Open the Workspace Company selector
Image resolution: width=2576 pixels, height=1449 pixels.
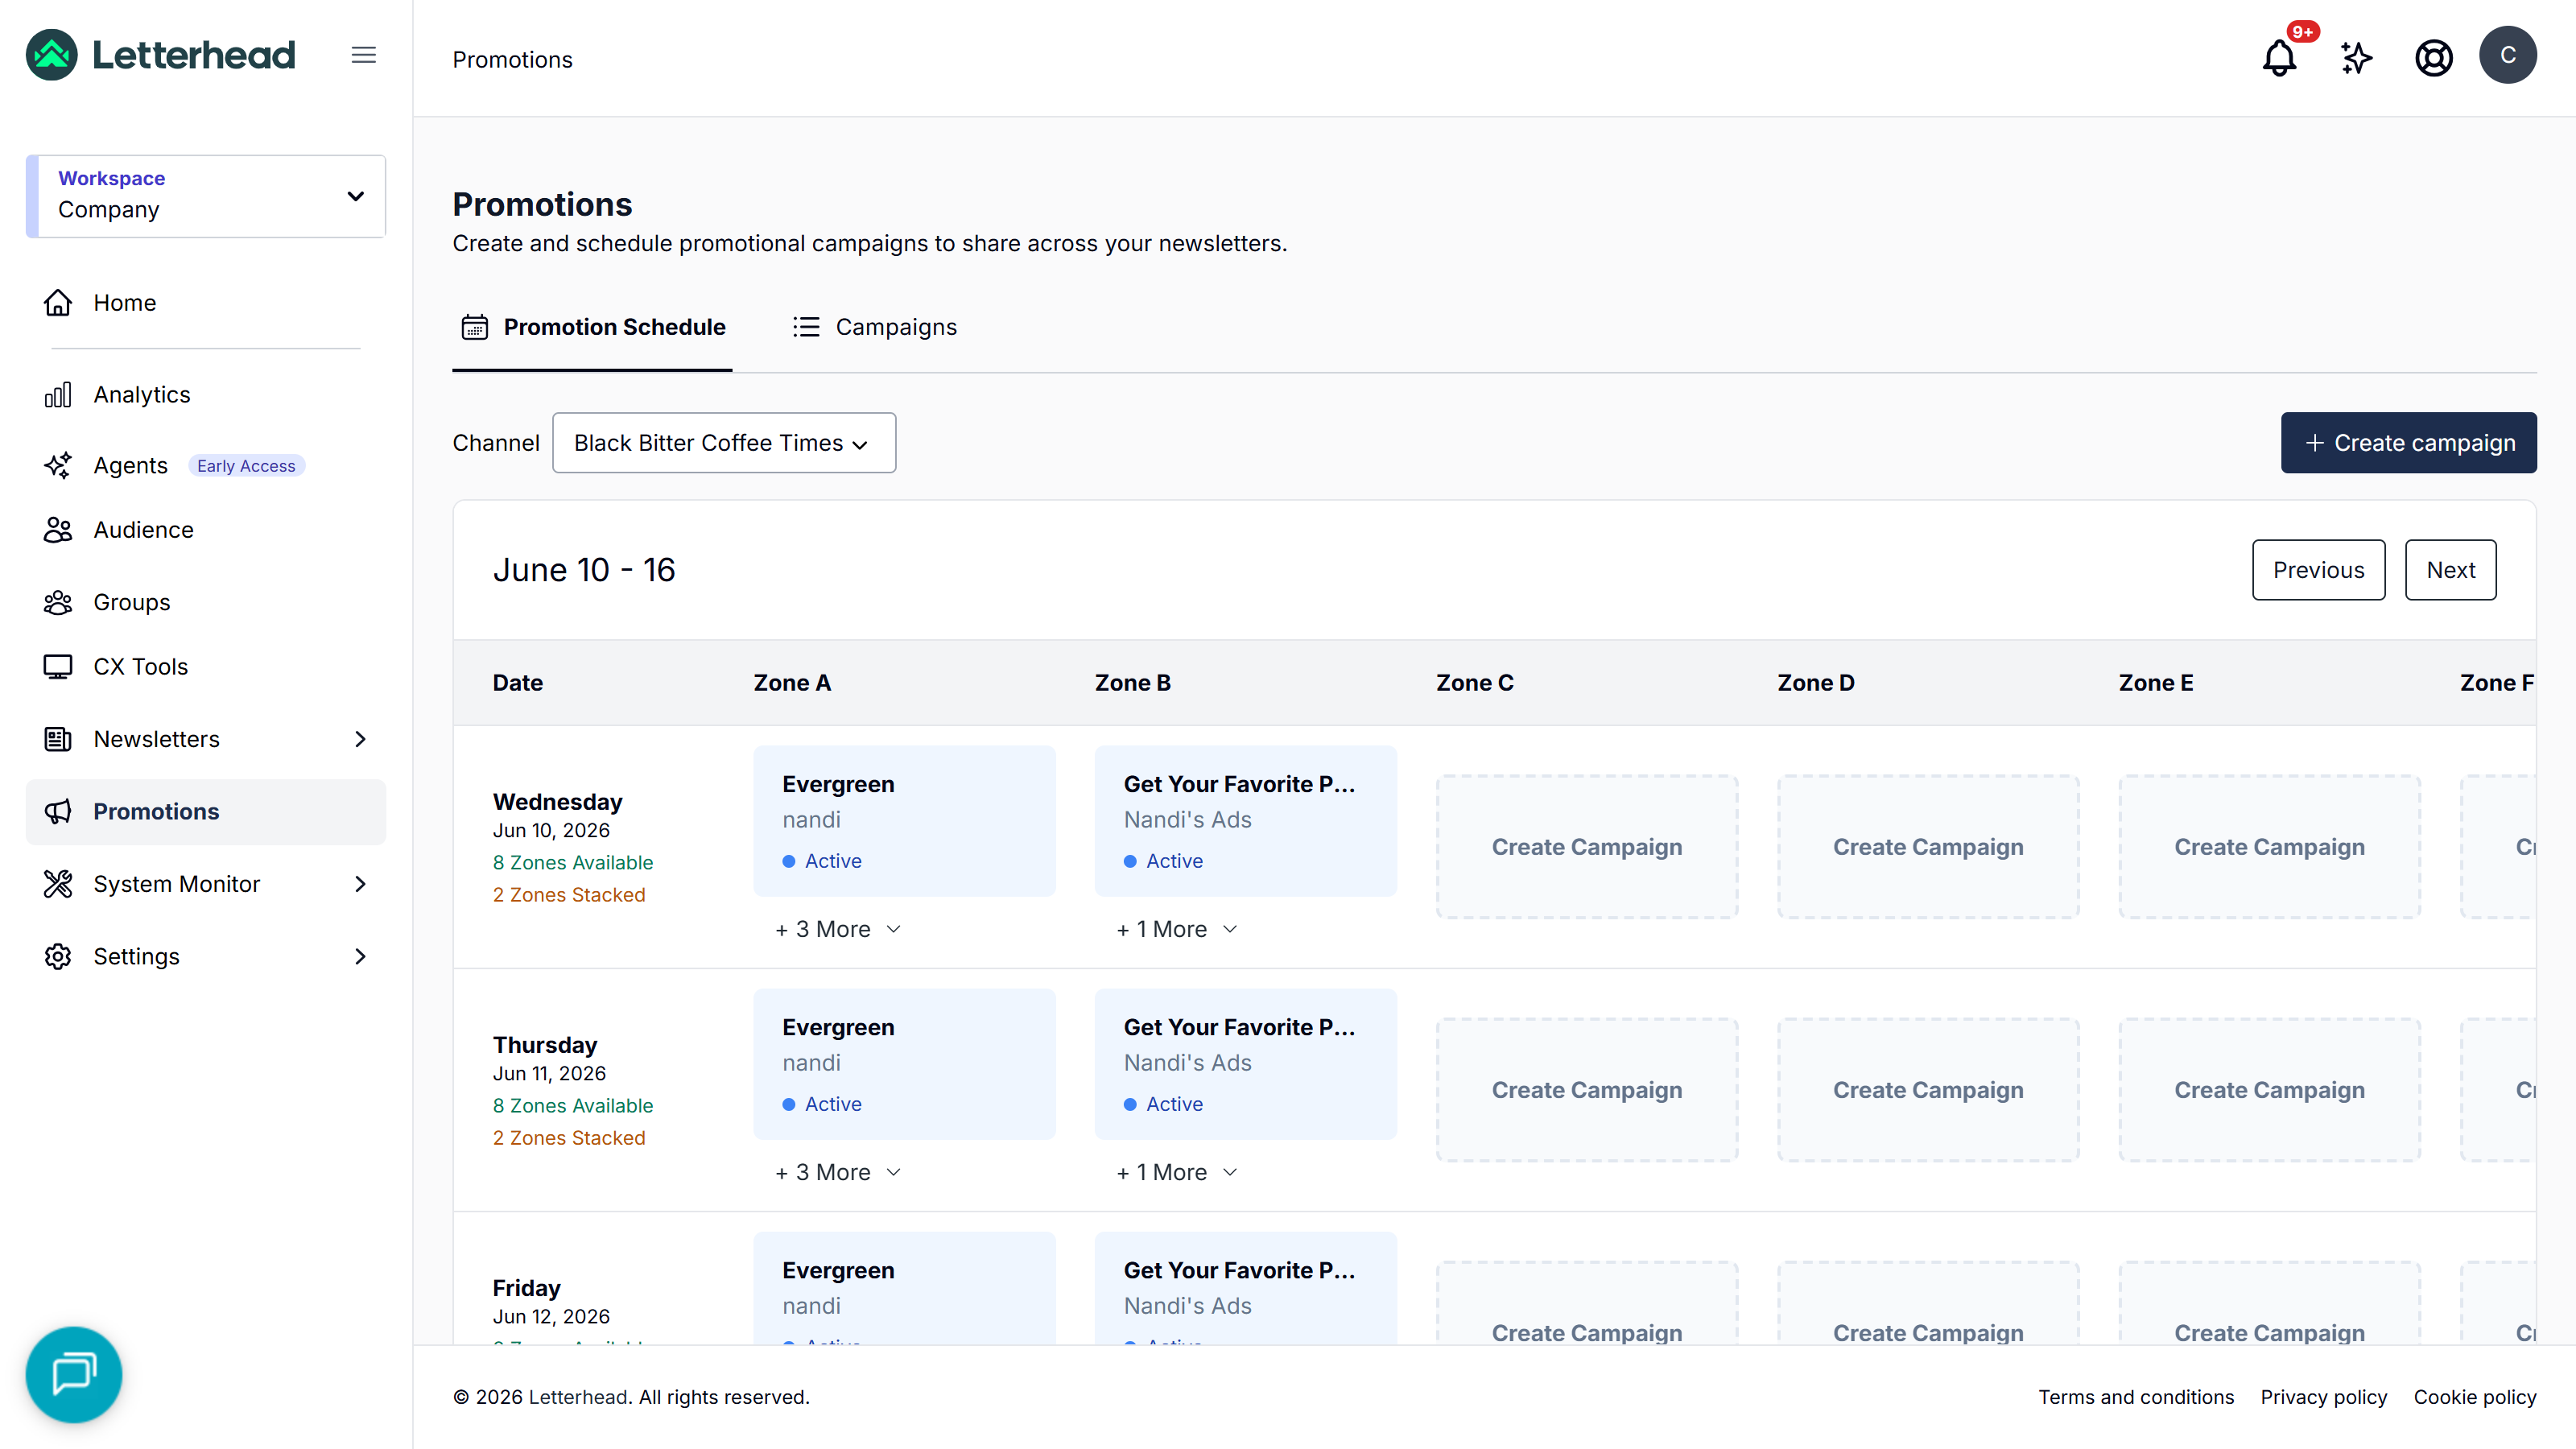click(206, 196)
